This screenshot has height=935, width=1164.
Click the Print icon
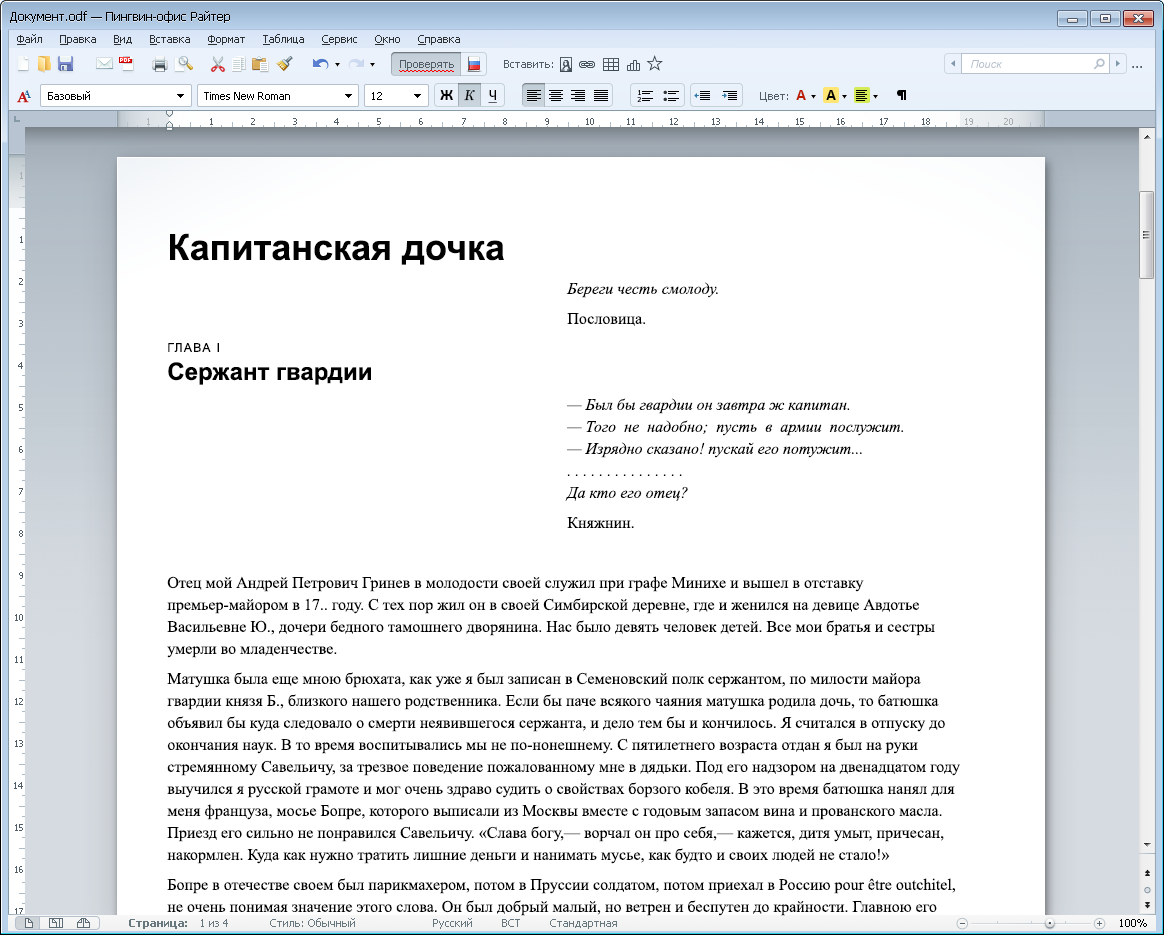(159, 64)
